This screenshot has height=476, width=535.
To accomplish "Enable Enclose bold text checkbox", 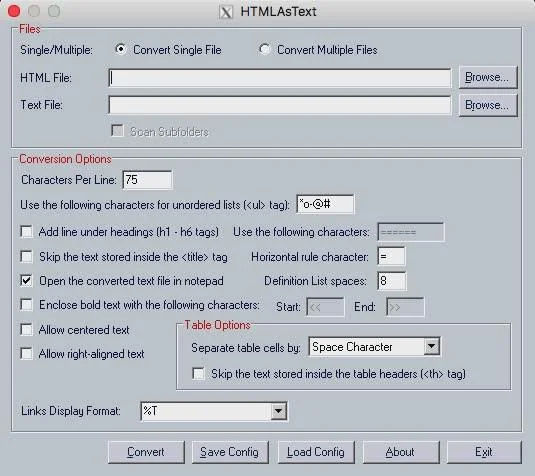I will point(27,305).
